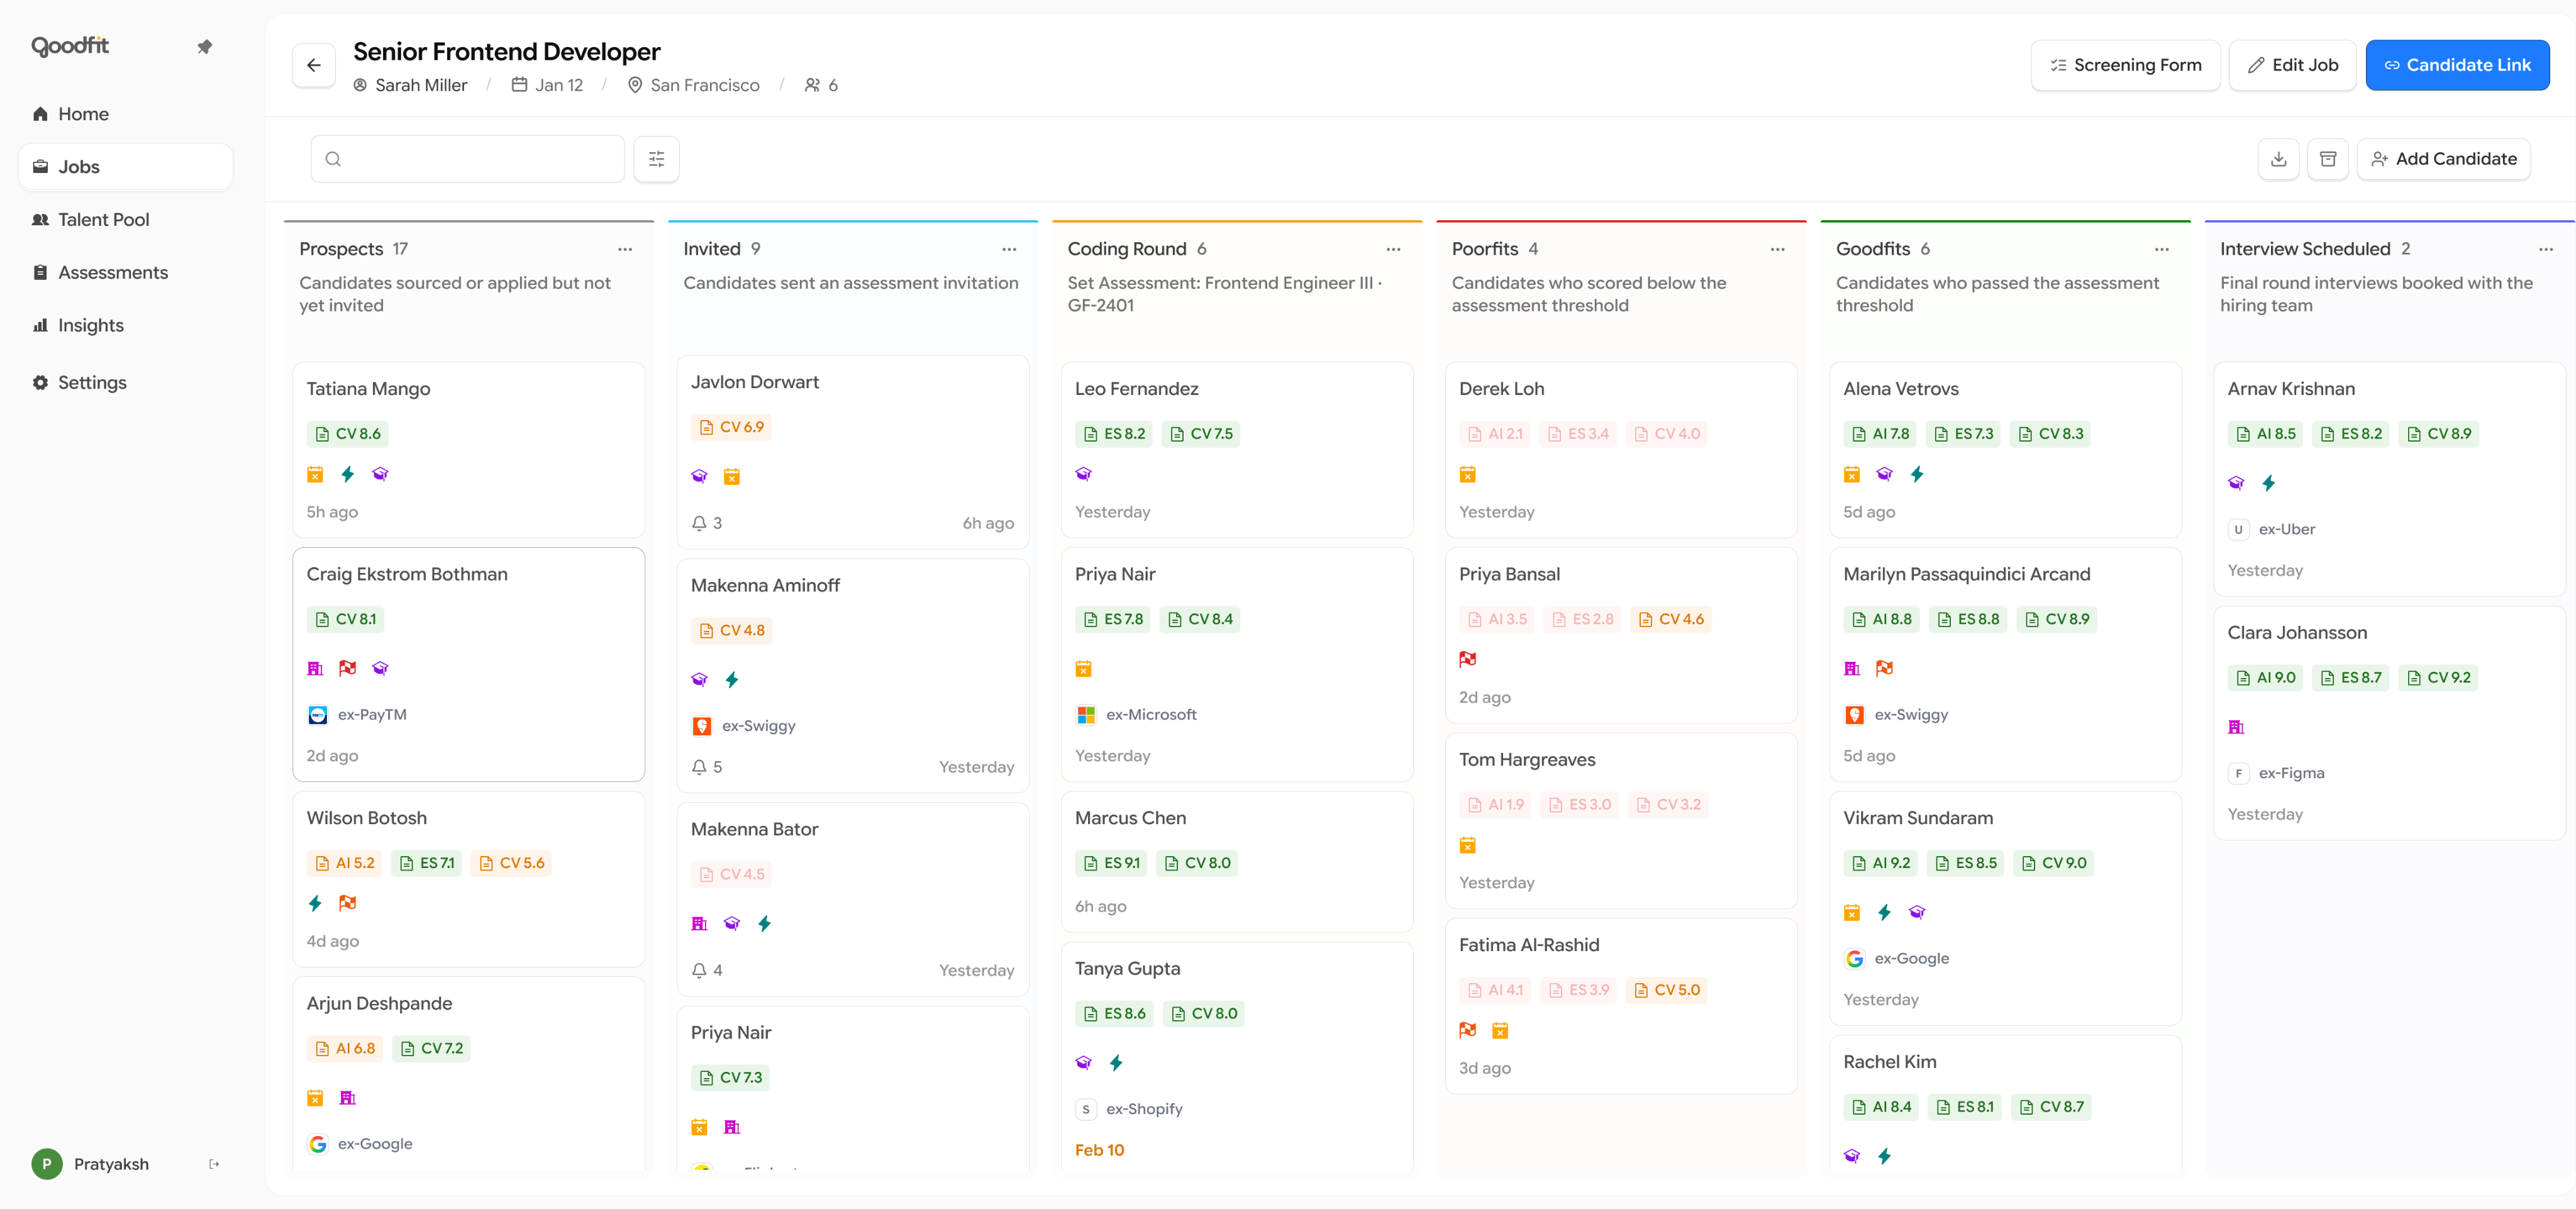Open the Coding Round column options menu

(x=1393, y=249)
